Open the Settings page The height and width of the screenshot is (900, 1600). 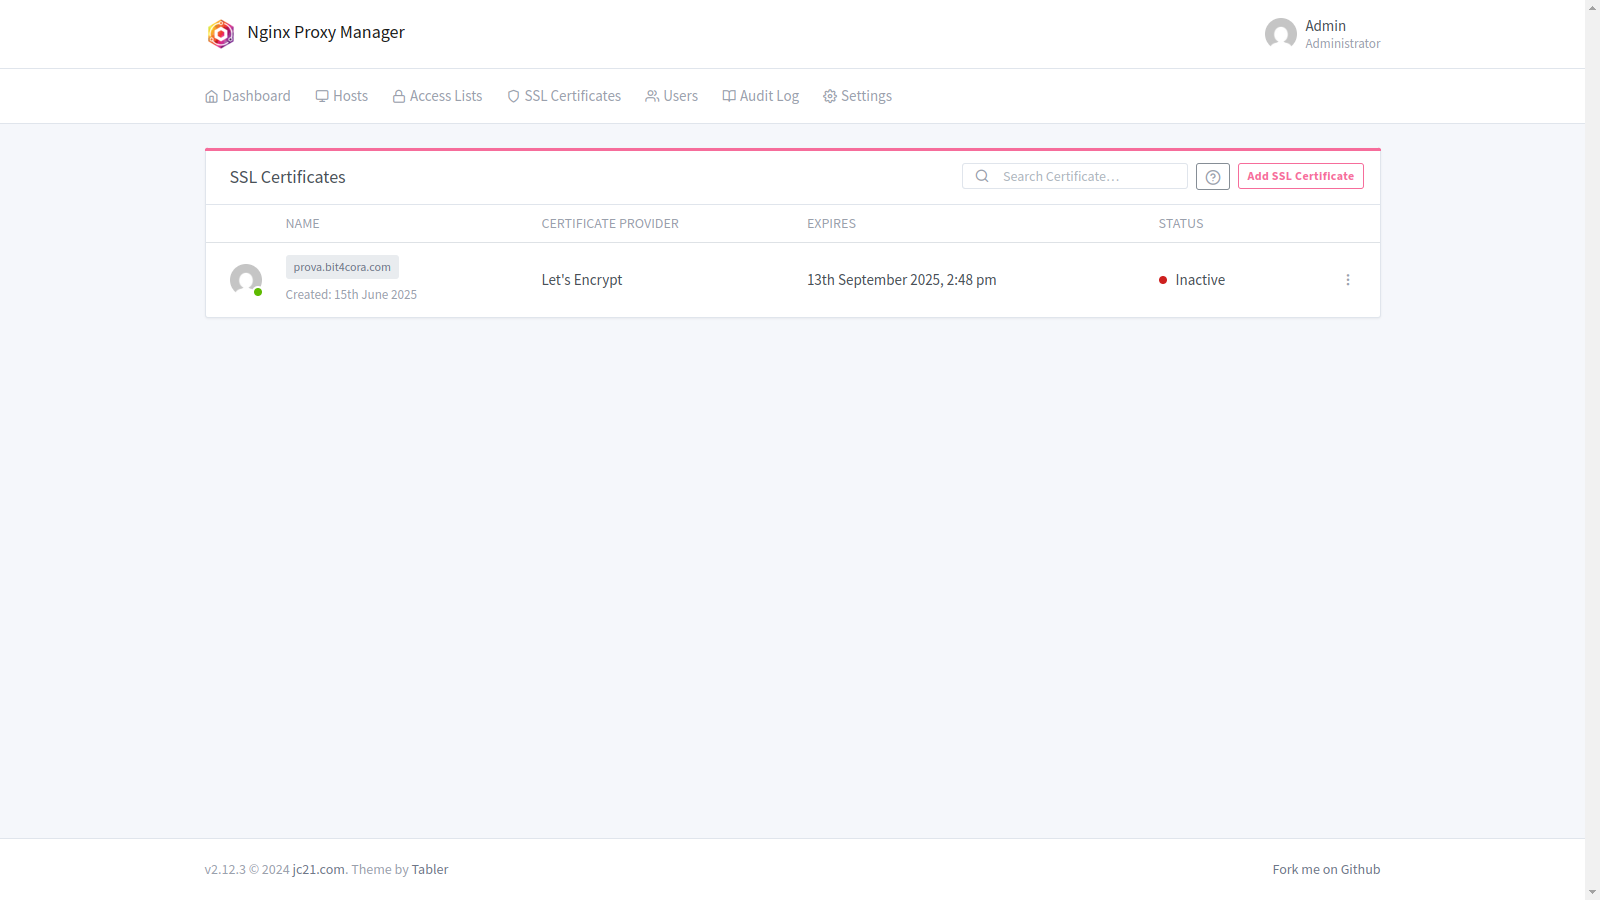click(x=858, y=96)
